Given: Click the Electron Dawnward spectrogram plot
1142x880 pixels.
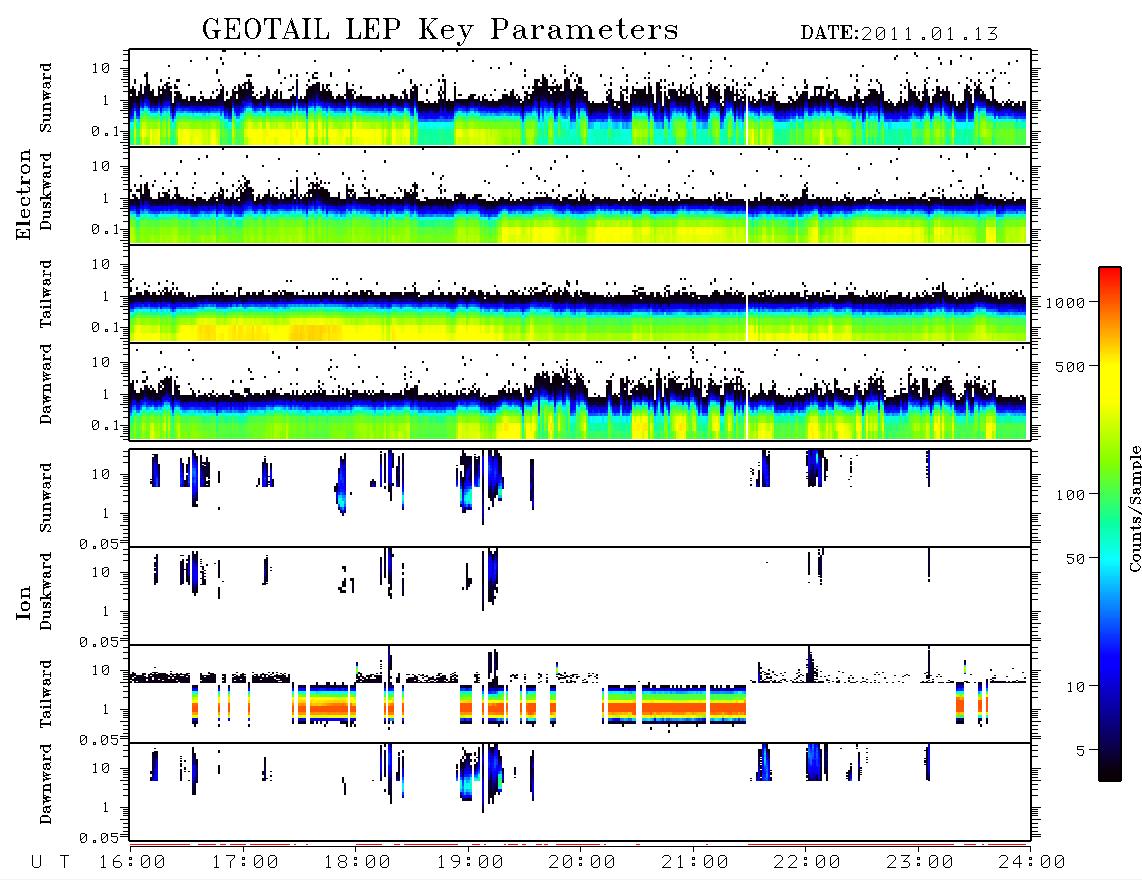Looking at the screenshot, I should 580,391.
